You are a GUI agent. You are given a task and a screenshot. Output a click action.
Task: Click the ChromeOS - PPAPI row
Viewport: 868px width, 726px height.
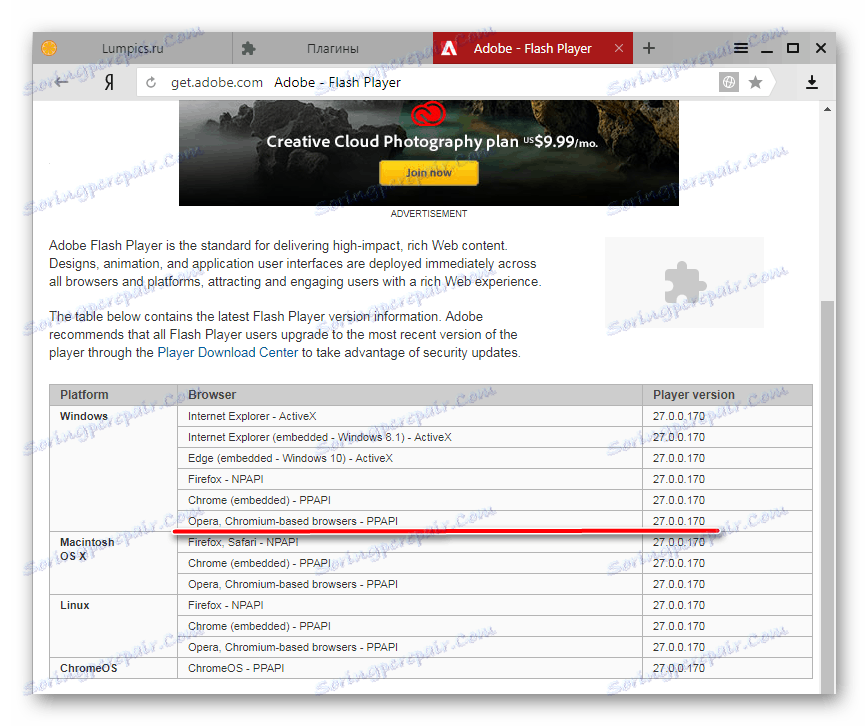tap(410, 668)
